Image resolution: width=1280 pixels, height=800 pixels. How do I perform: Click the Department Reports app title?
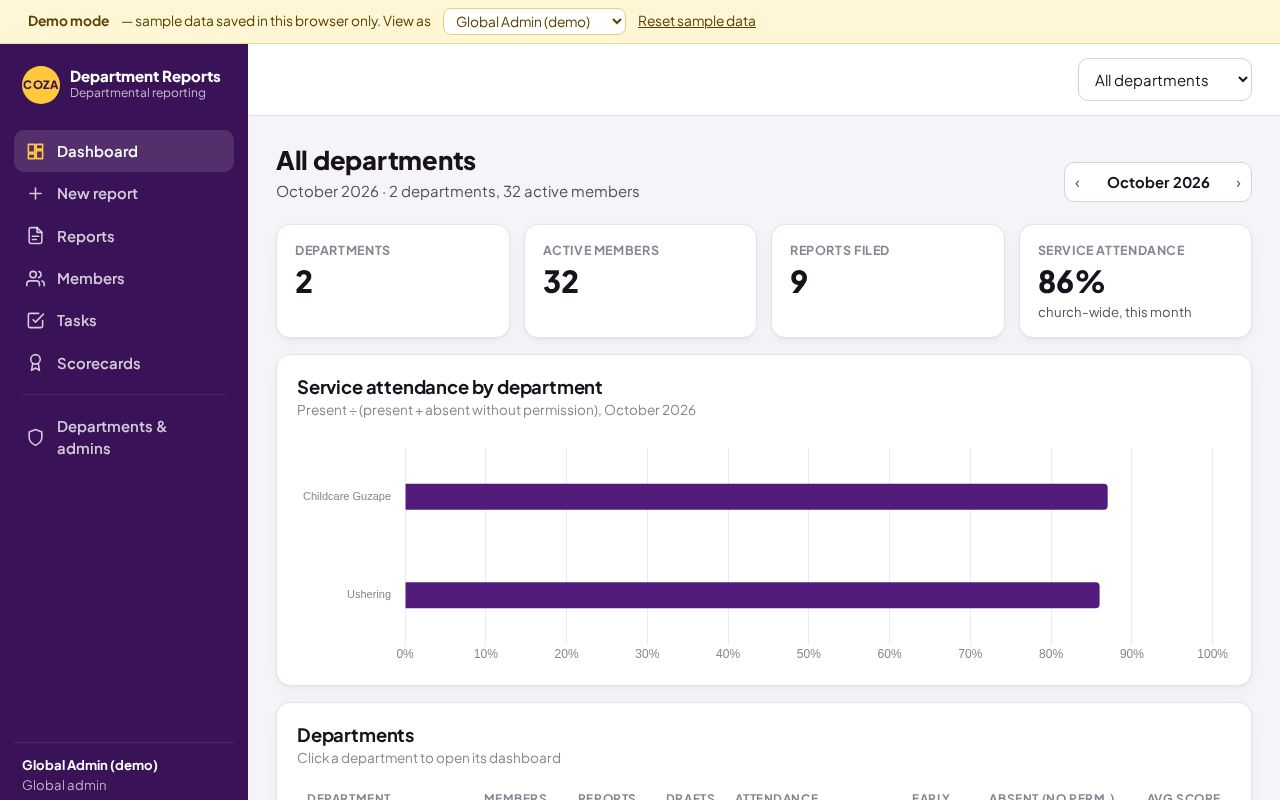[145, 77]
